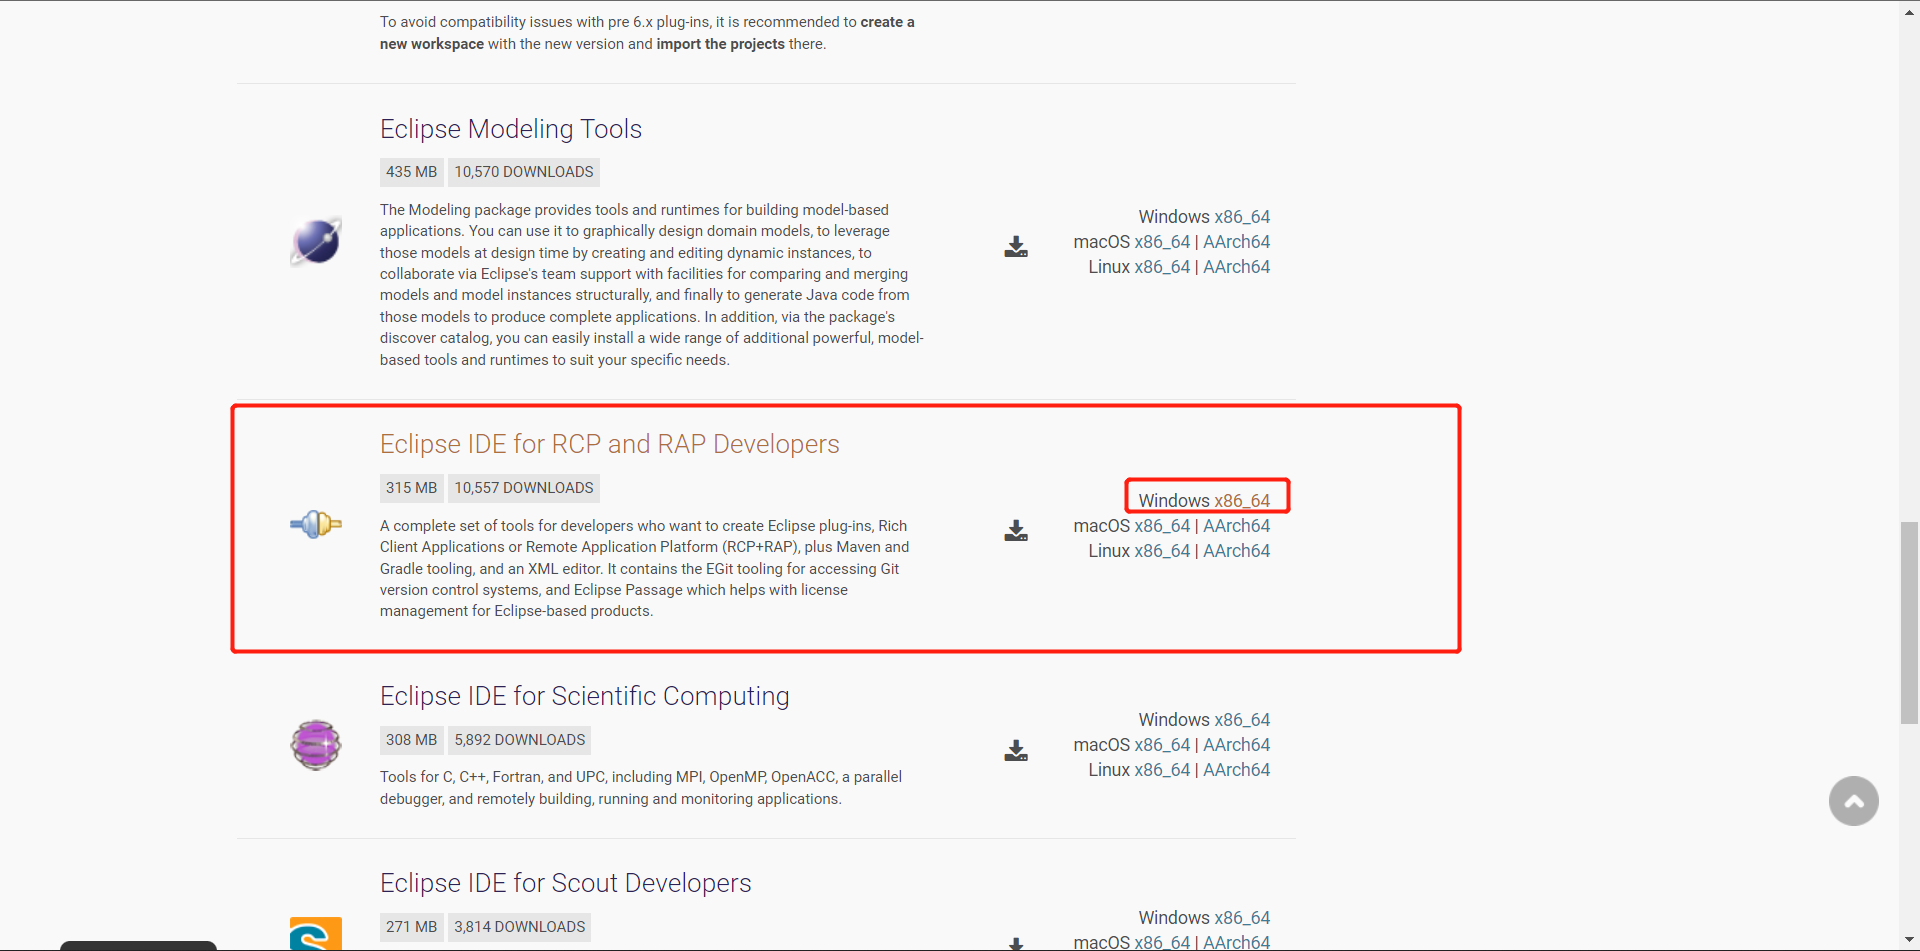Open Eclipse IDE for Scout Developers title
The width and height of the screenshot is (1920, 951).
point(566,883)
